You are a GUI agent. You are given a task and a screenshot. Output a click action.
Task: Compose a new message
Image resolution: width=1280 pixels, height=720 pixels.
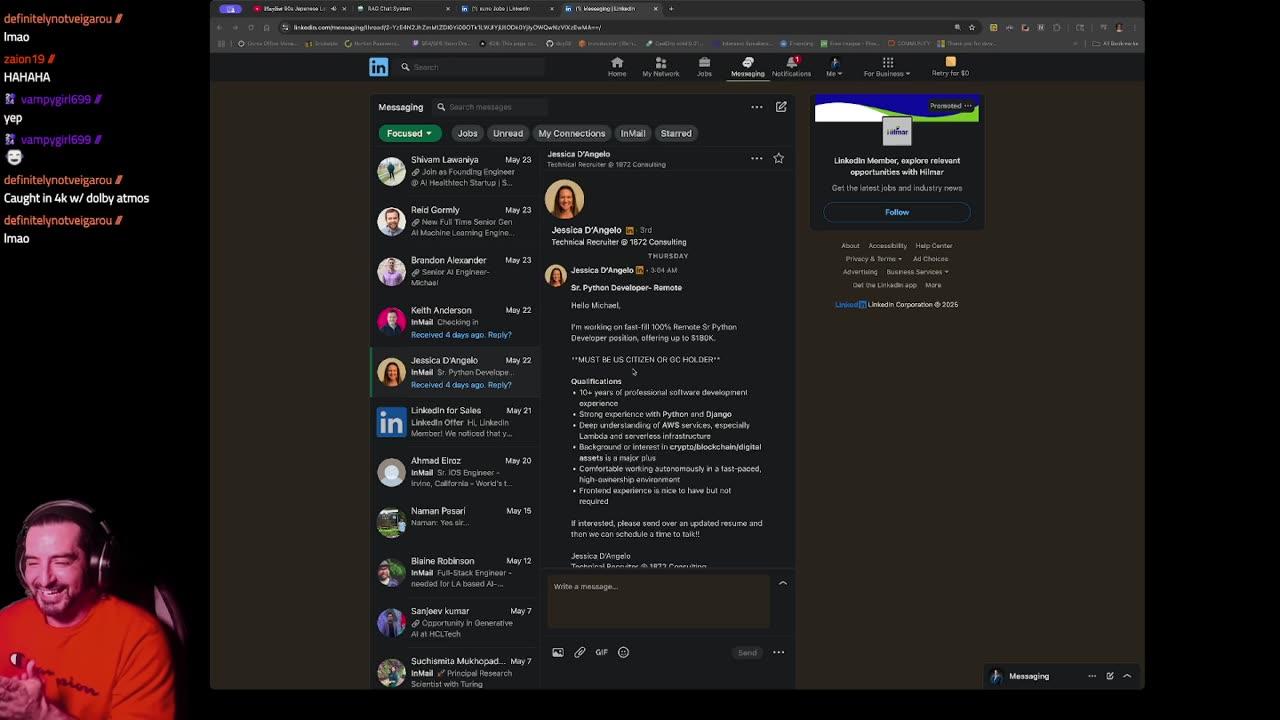coord(781,107)
